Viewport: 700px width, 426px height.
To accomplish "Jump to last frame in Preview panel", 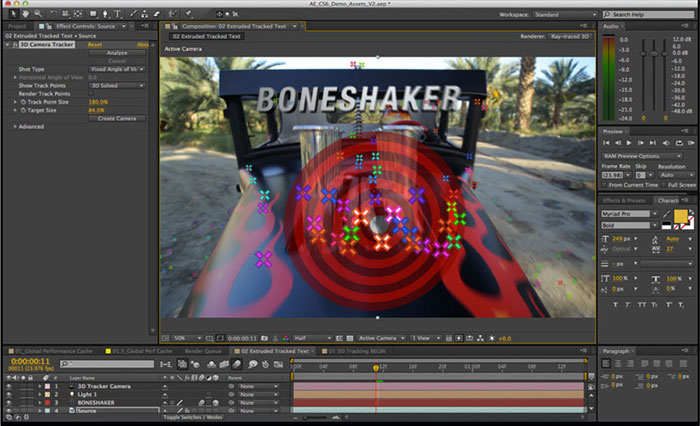I will [x=653, y=143].
